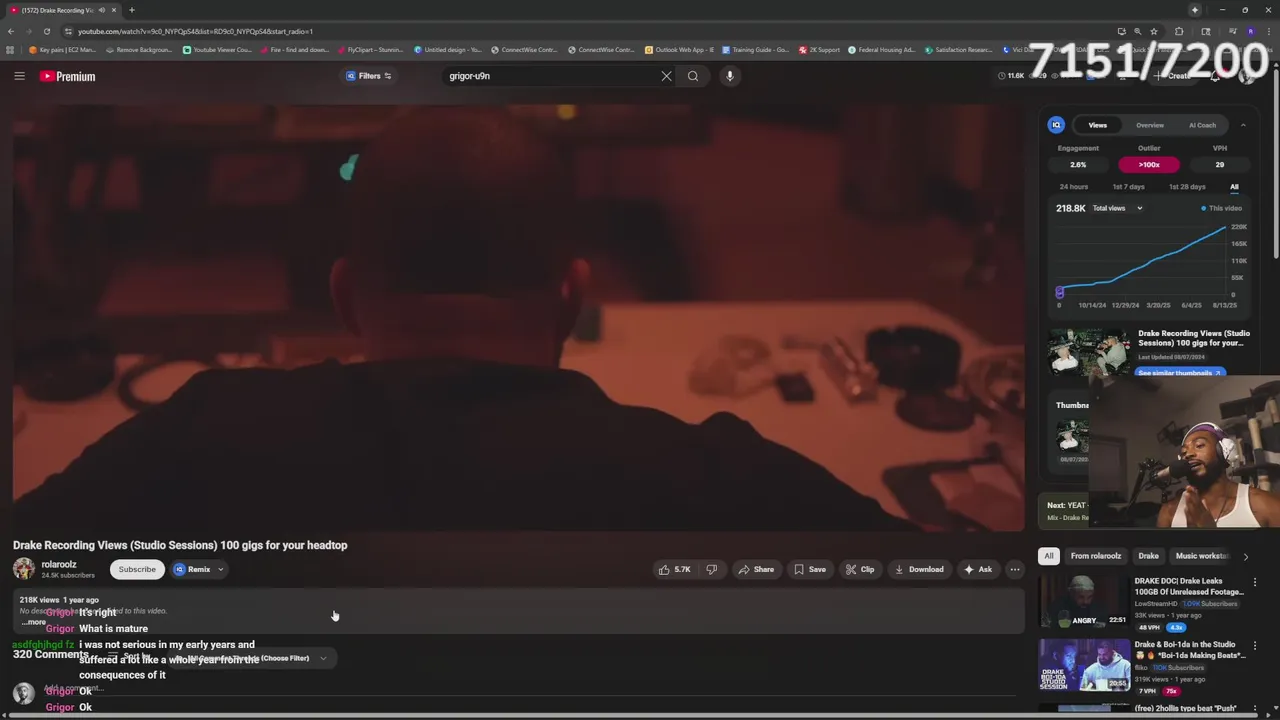Like the video with thumbs up

coord(675,569)
